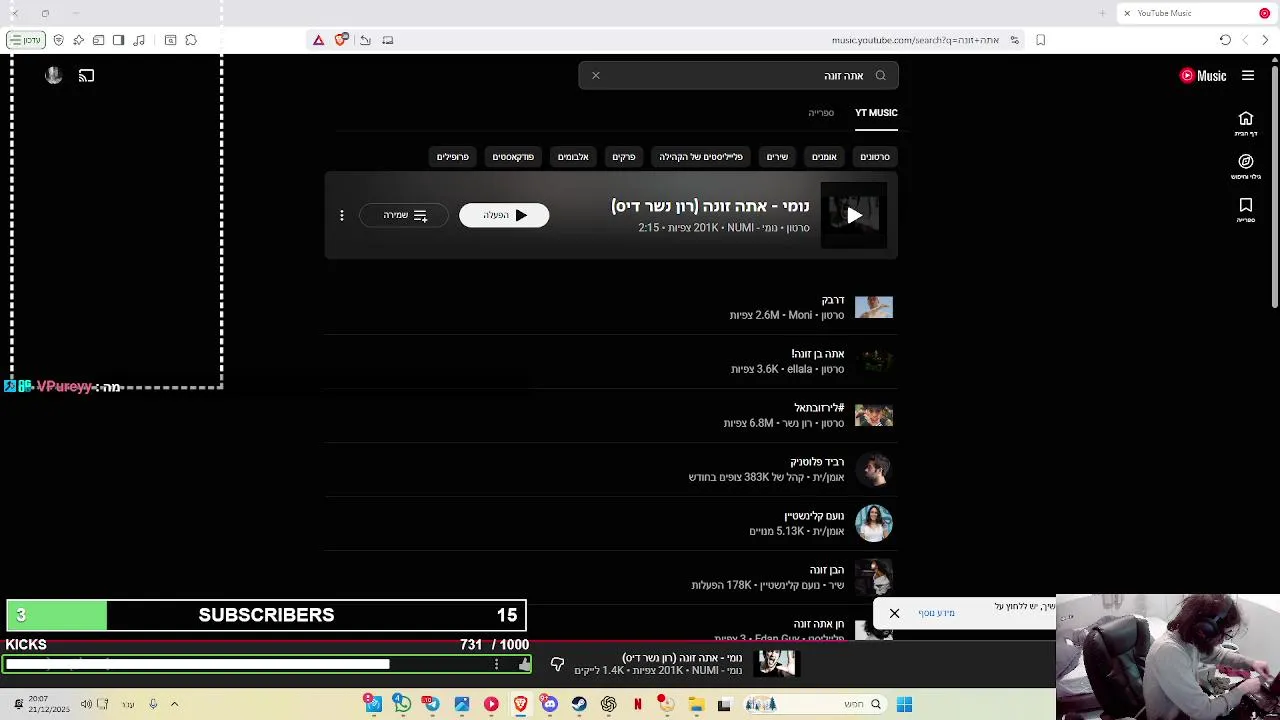Open artist נועם קלינשטיין

[x=610, y=523]
